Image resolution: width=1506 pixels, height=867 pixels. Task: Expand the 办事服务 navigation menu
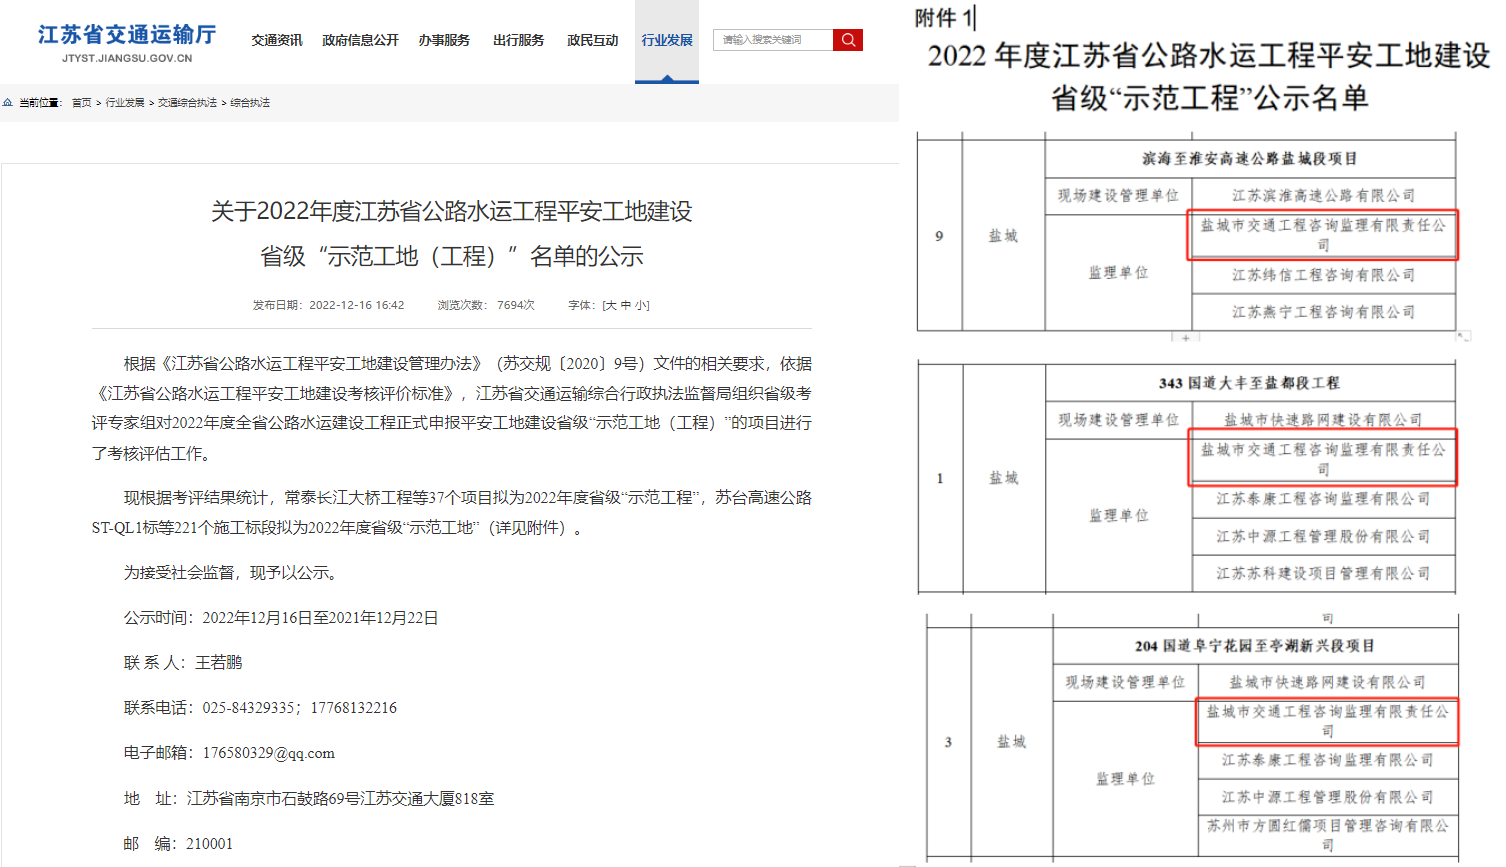coord(444,40)
